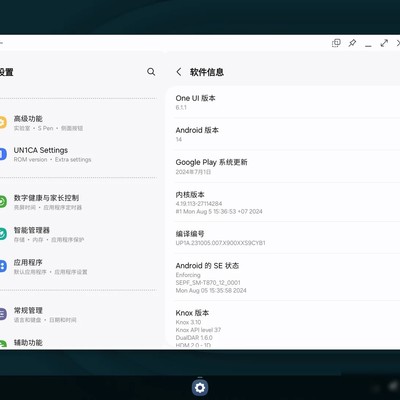Click ROM version subtitle text

coord(30,160)
